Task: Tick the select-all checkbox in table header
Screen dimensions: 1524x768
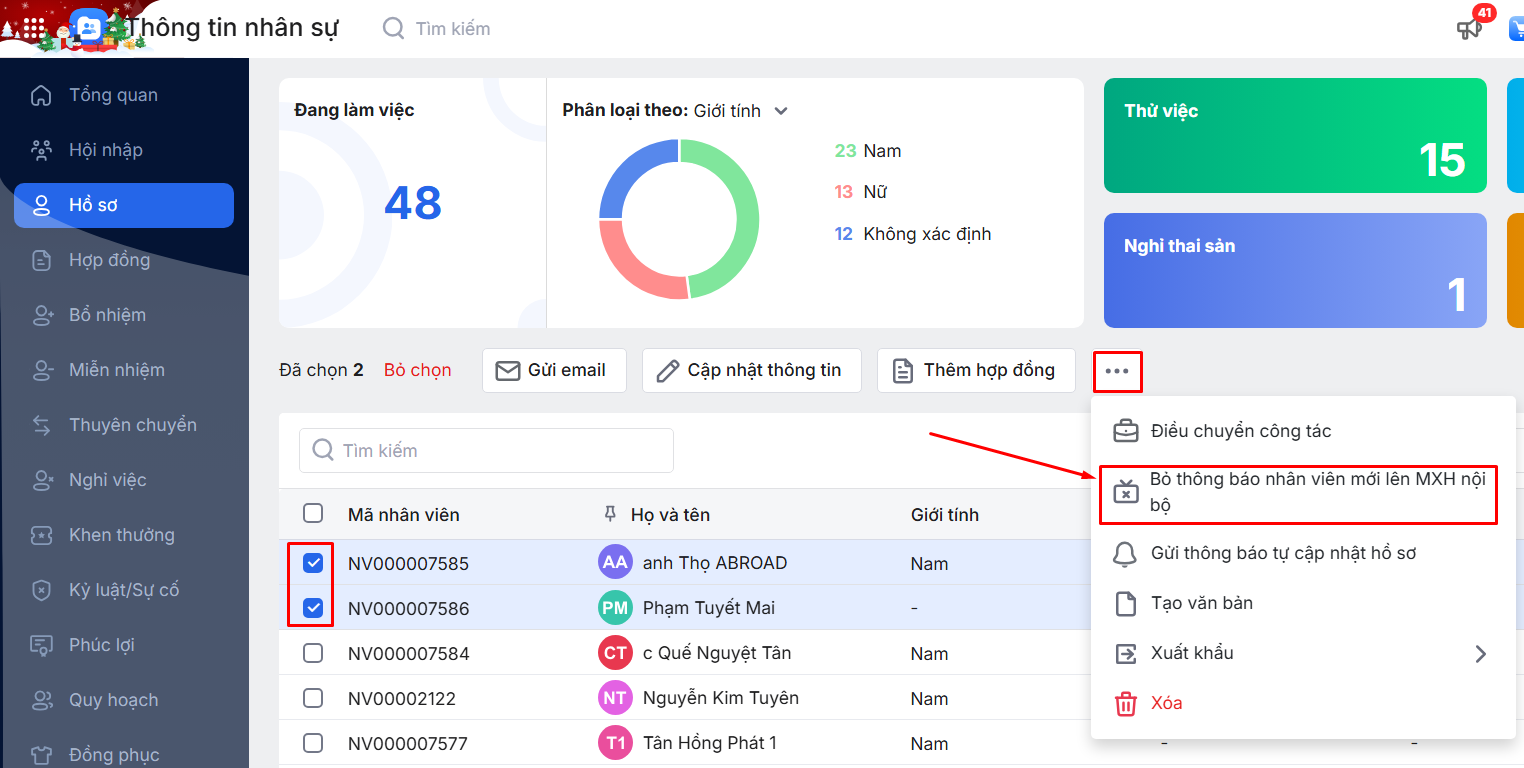Action: coord(313,514)
